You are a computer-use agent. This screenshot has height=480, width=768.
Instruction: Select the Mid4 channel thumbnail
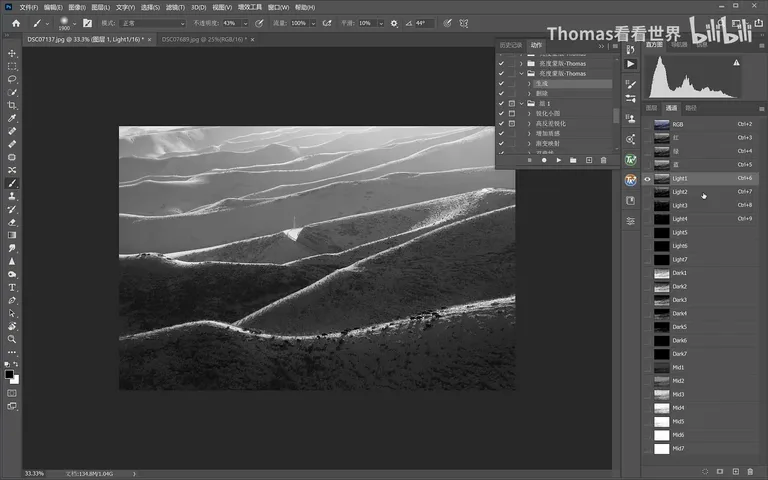pyautogui.click(x=662, y=408)
